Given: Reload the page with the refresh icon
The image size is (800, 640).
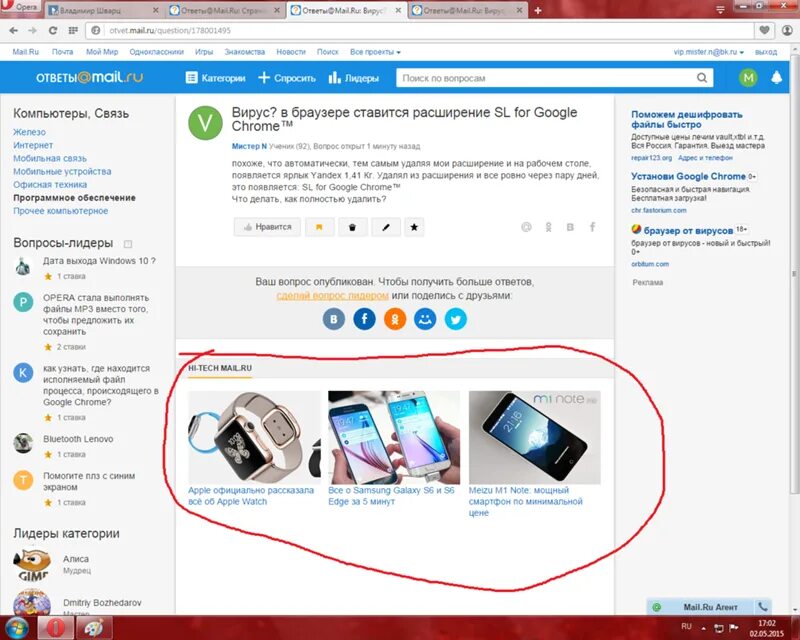Looking at the screenshot, I should click(x=53, y=31).
